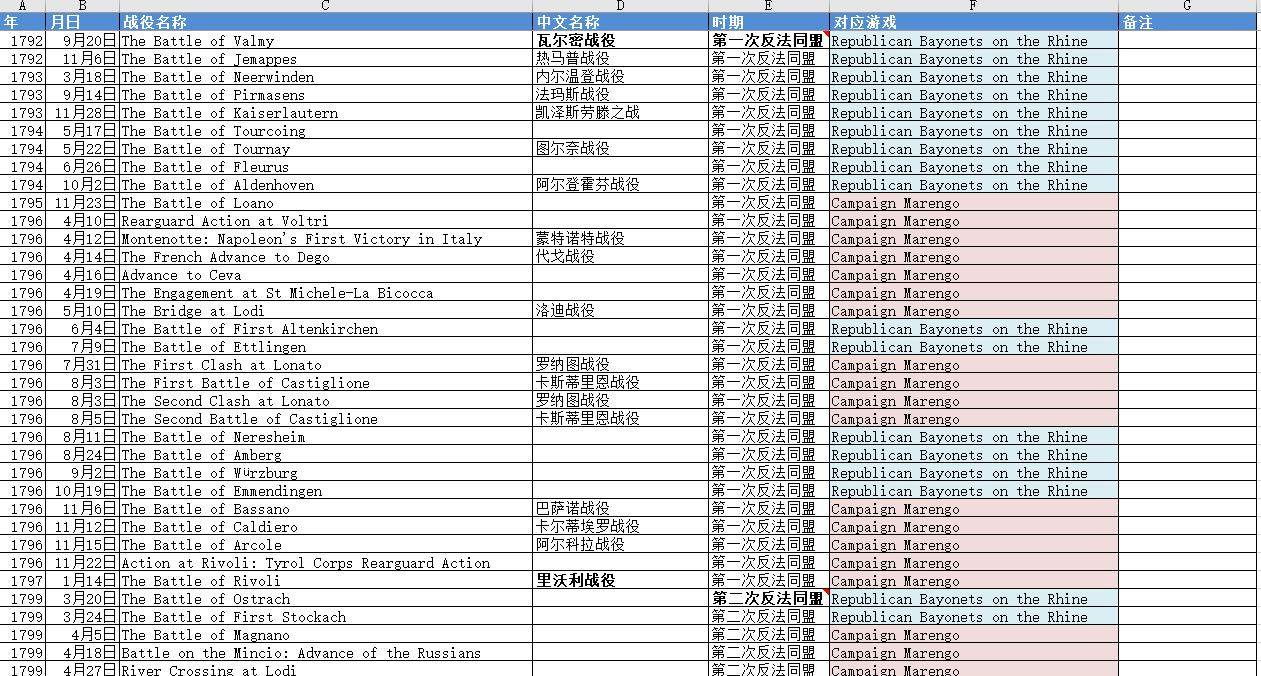Select cell The Battle of Arcole
This screenshot has width=1261, height=676.
tap(325, 545)
